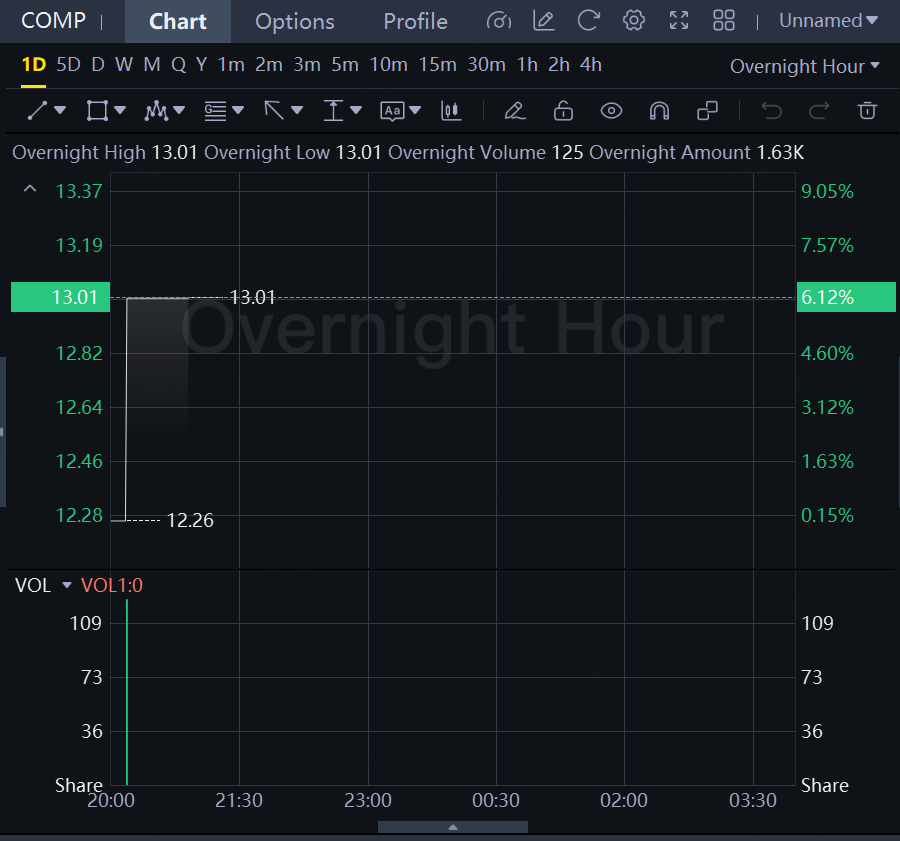This screenshot has height=841, width=900.
Task: Choose the 15m interval
Action: pyautogui.click(x=437, y=65)
